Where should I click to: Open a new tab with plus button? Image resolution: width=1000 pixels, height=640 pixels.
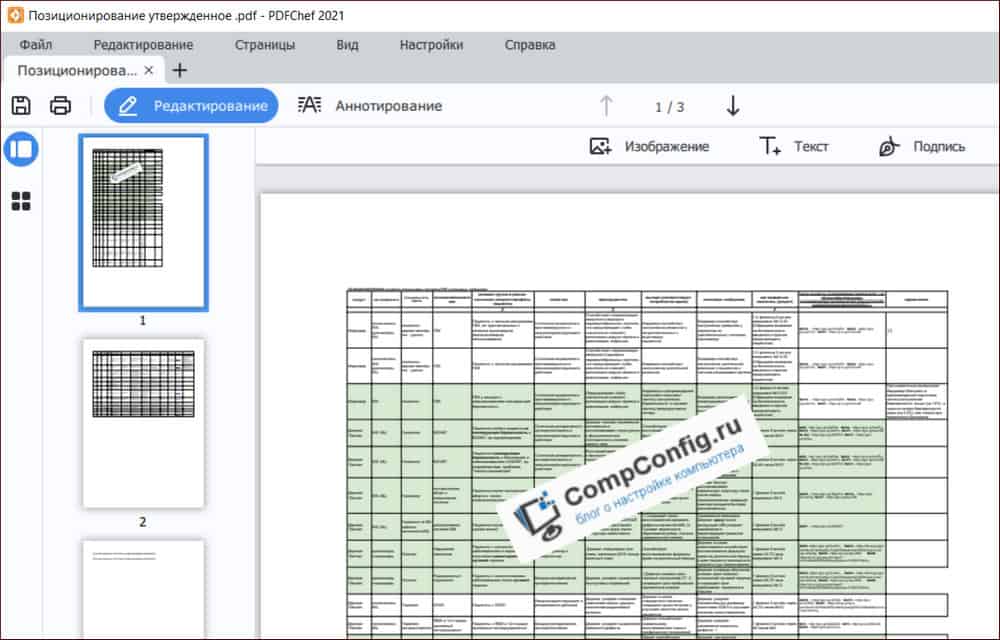pos(180,70)
